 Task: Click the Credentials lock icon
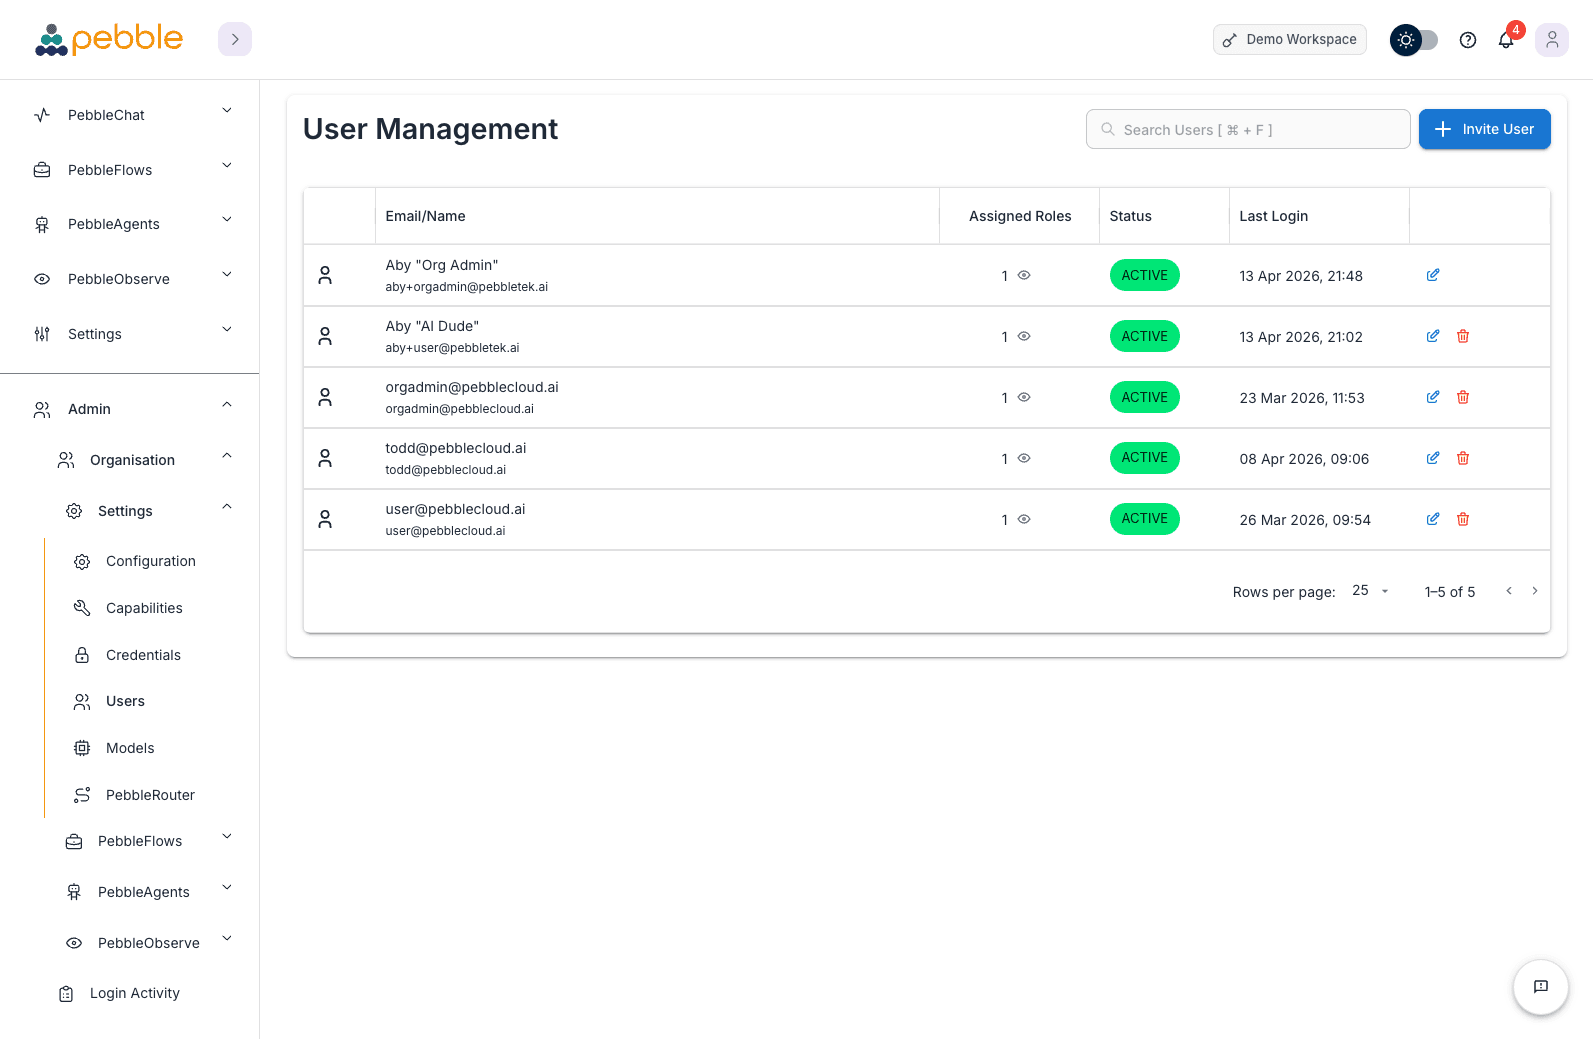coord(82,655)
